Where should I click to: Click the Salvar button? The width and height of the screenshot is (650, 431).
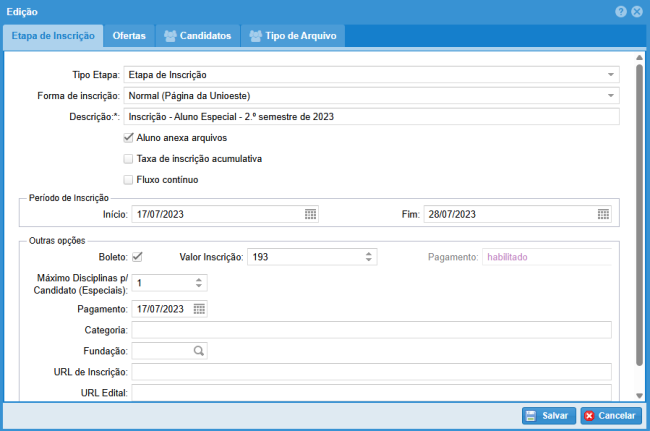point(547,415)
